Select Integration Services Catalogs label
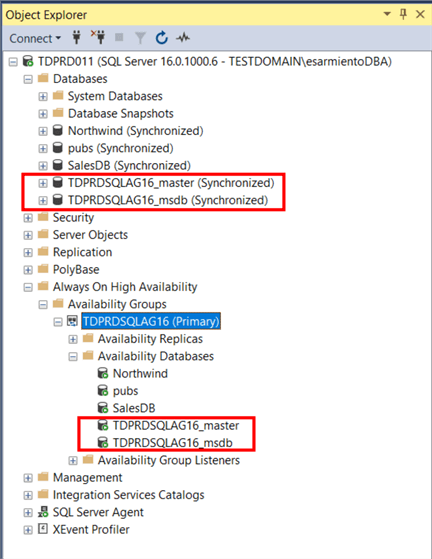The width and height of the screenshot is (432, 559). (x=129, y=495)
